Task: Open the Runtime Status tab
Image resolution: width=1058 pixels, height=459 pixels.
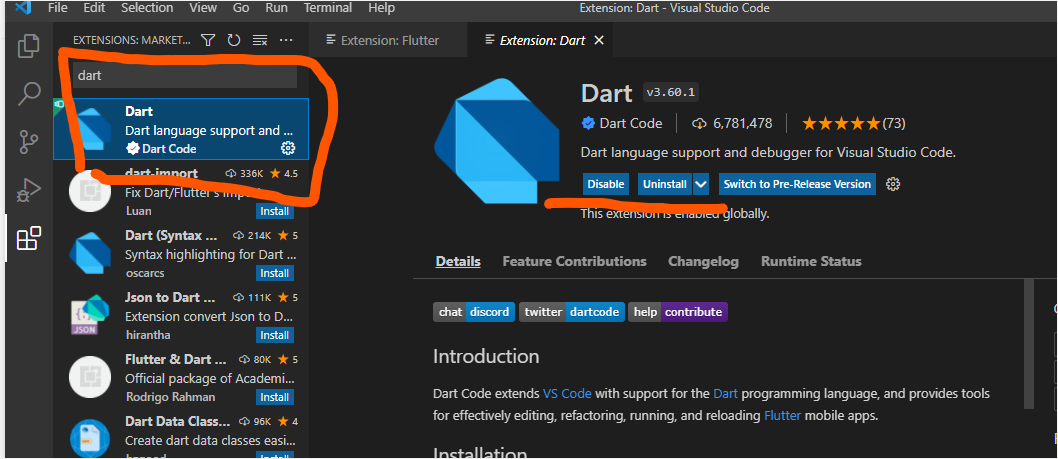Action: point(811,261)
